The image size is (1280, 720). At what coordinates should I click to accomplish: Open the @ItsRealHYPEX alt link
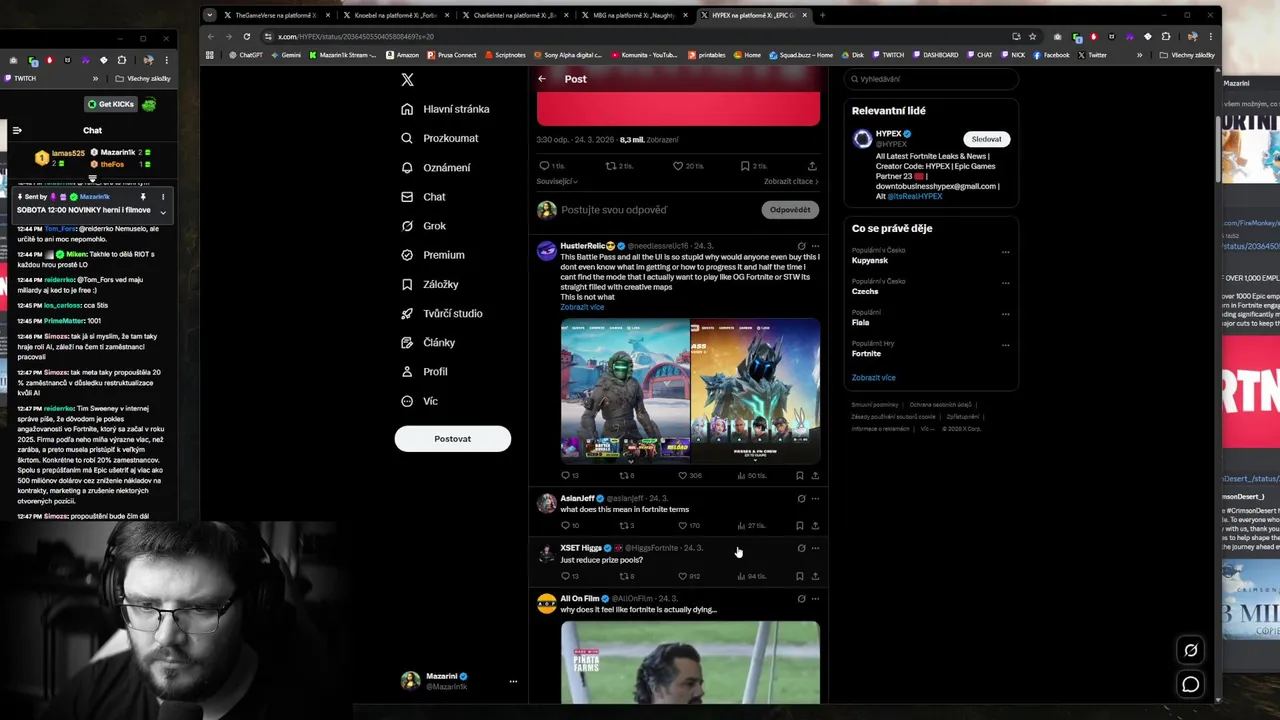click(914, 196)
